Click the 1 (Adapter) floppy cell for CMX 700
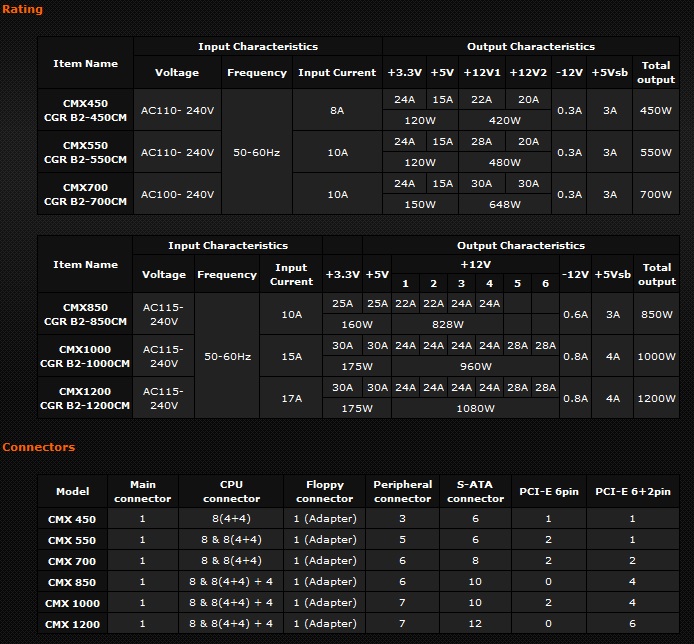The image size is (694, 644). [324, 560]
